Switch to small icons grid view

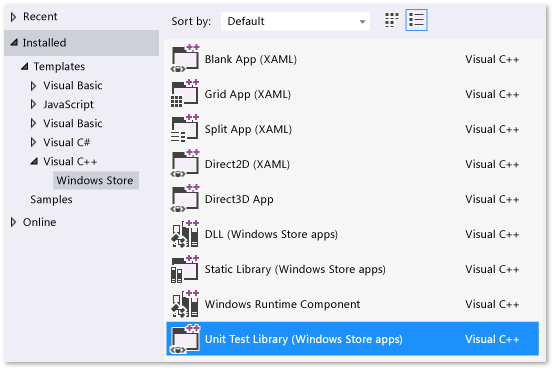(392, 20)
